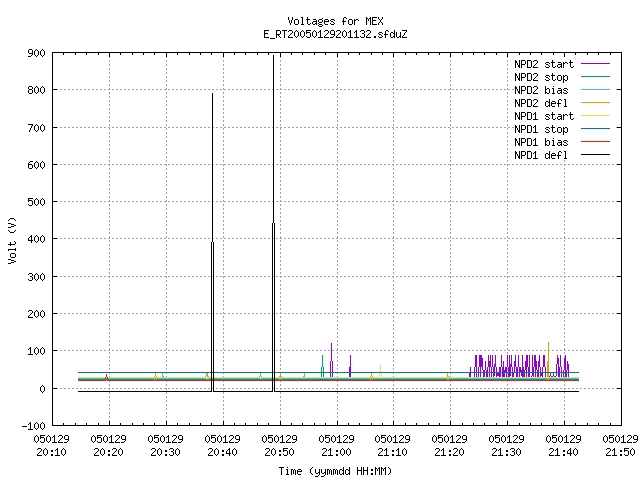Image resolution: width=640 pixels, height=480 pixels.
Task: Click the y-axis value 300
Action: (x=36, y=277)
